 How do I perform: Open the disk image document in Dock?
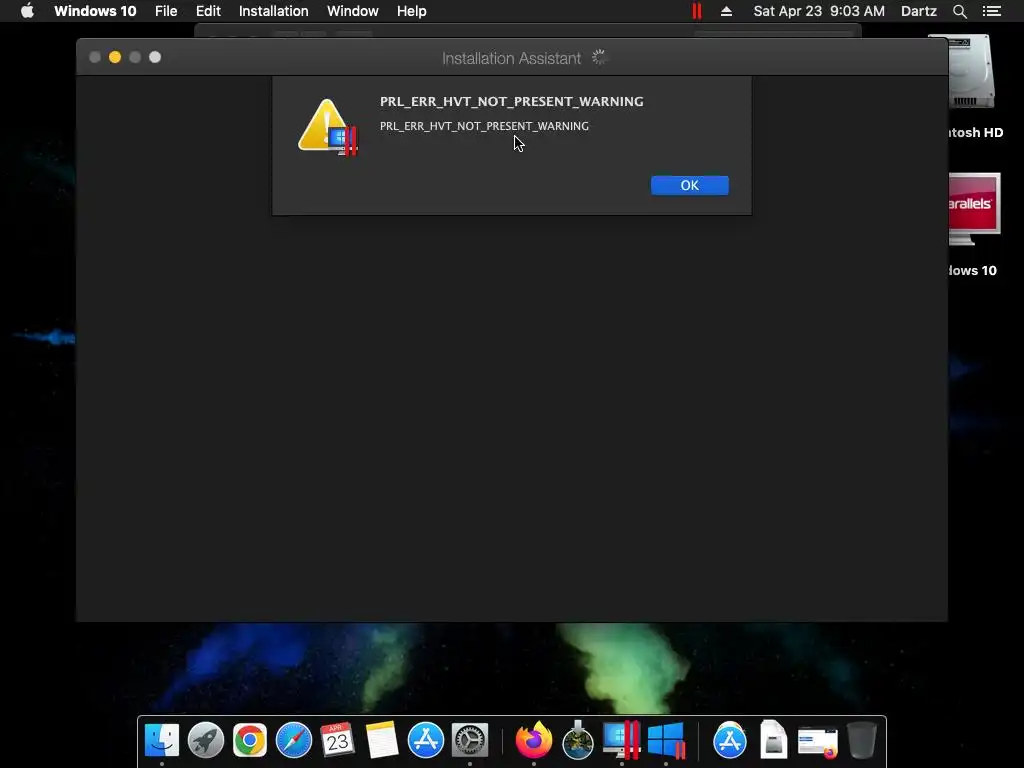tap(774, 741)
